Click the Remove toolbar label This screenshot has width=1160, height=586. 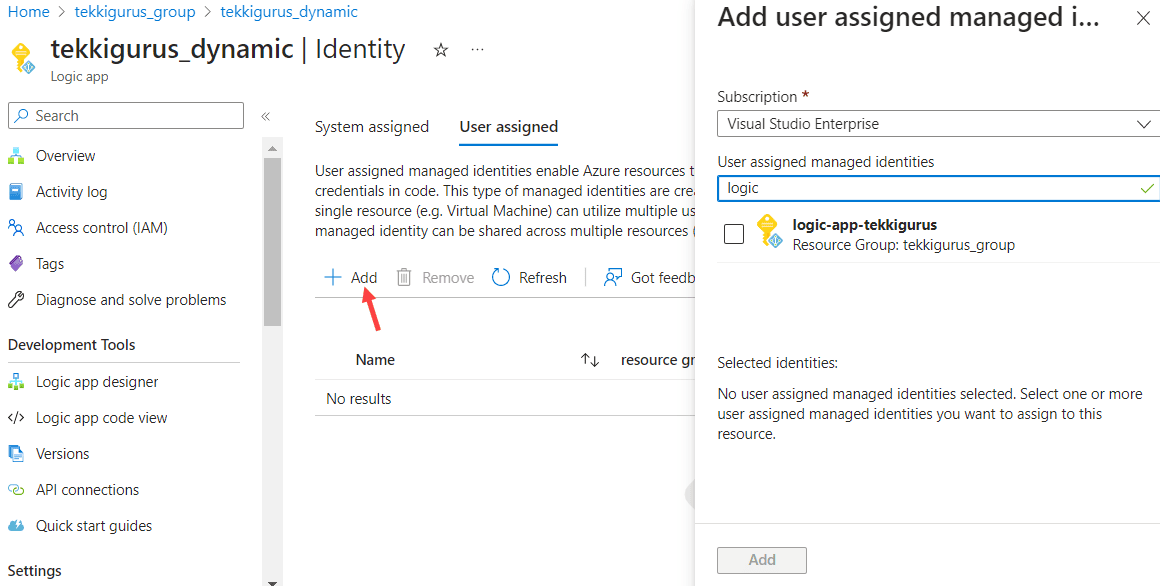coord(448,277)
